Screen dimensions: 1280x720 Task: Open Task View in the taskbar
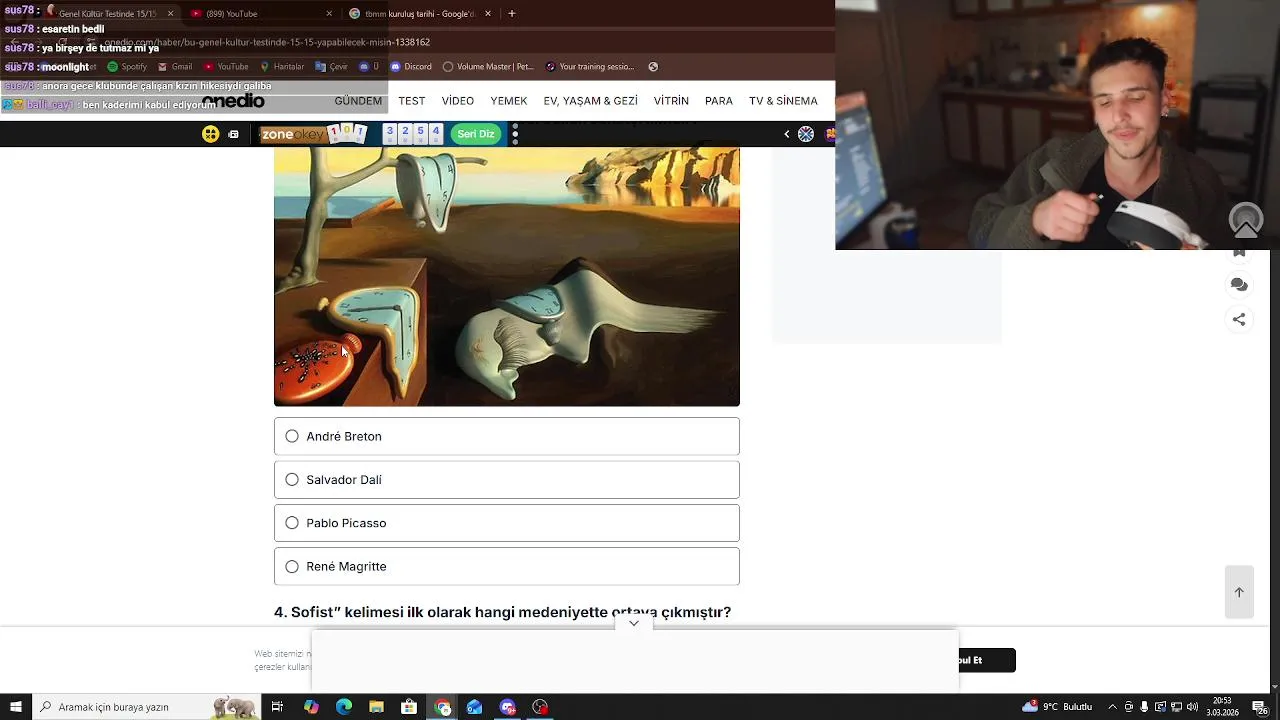click(x=277, y=707)
